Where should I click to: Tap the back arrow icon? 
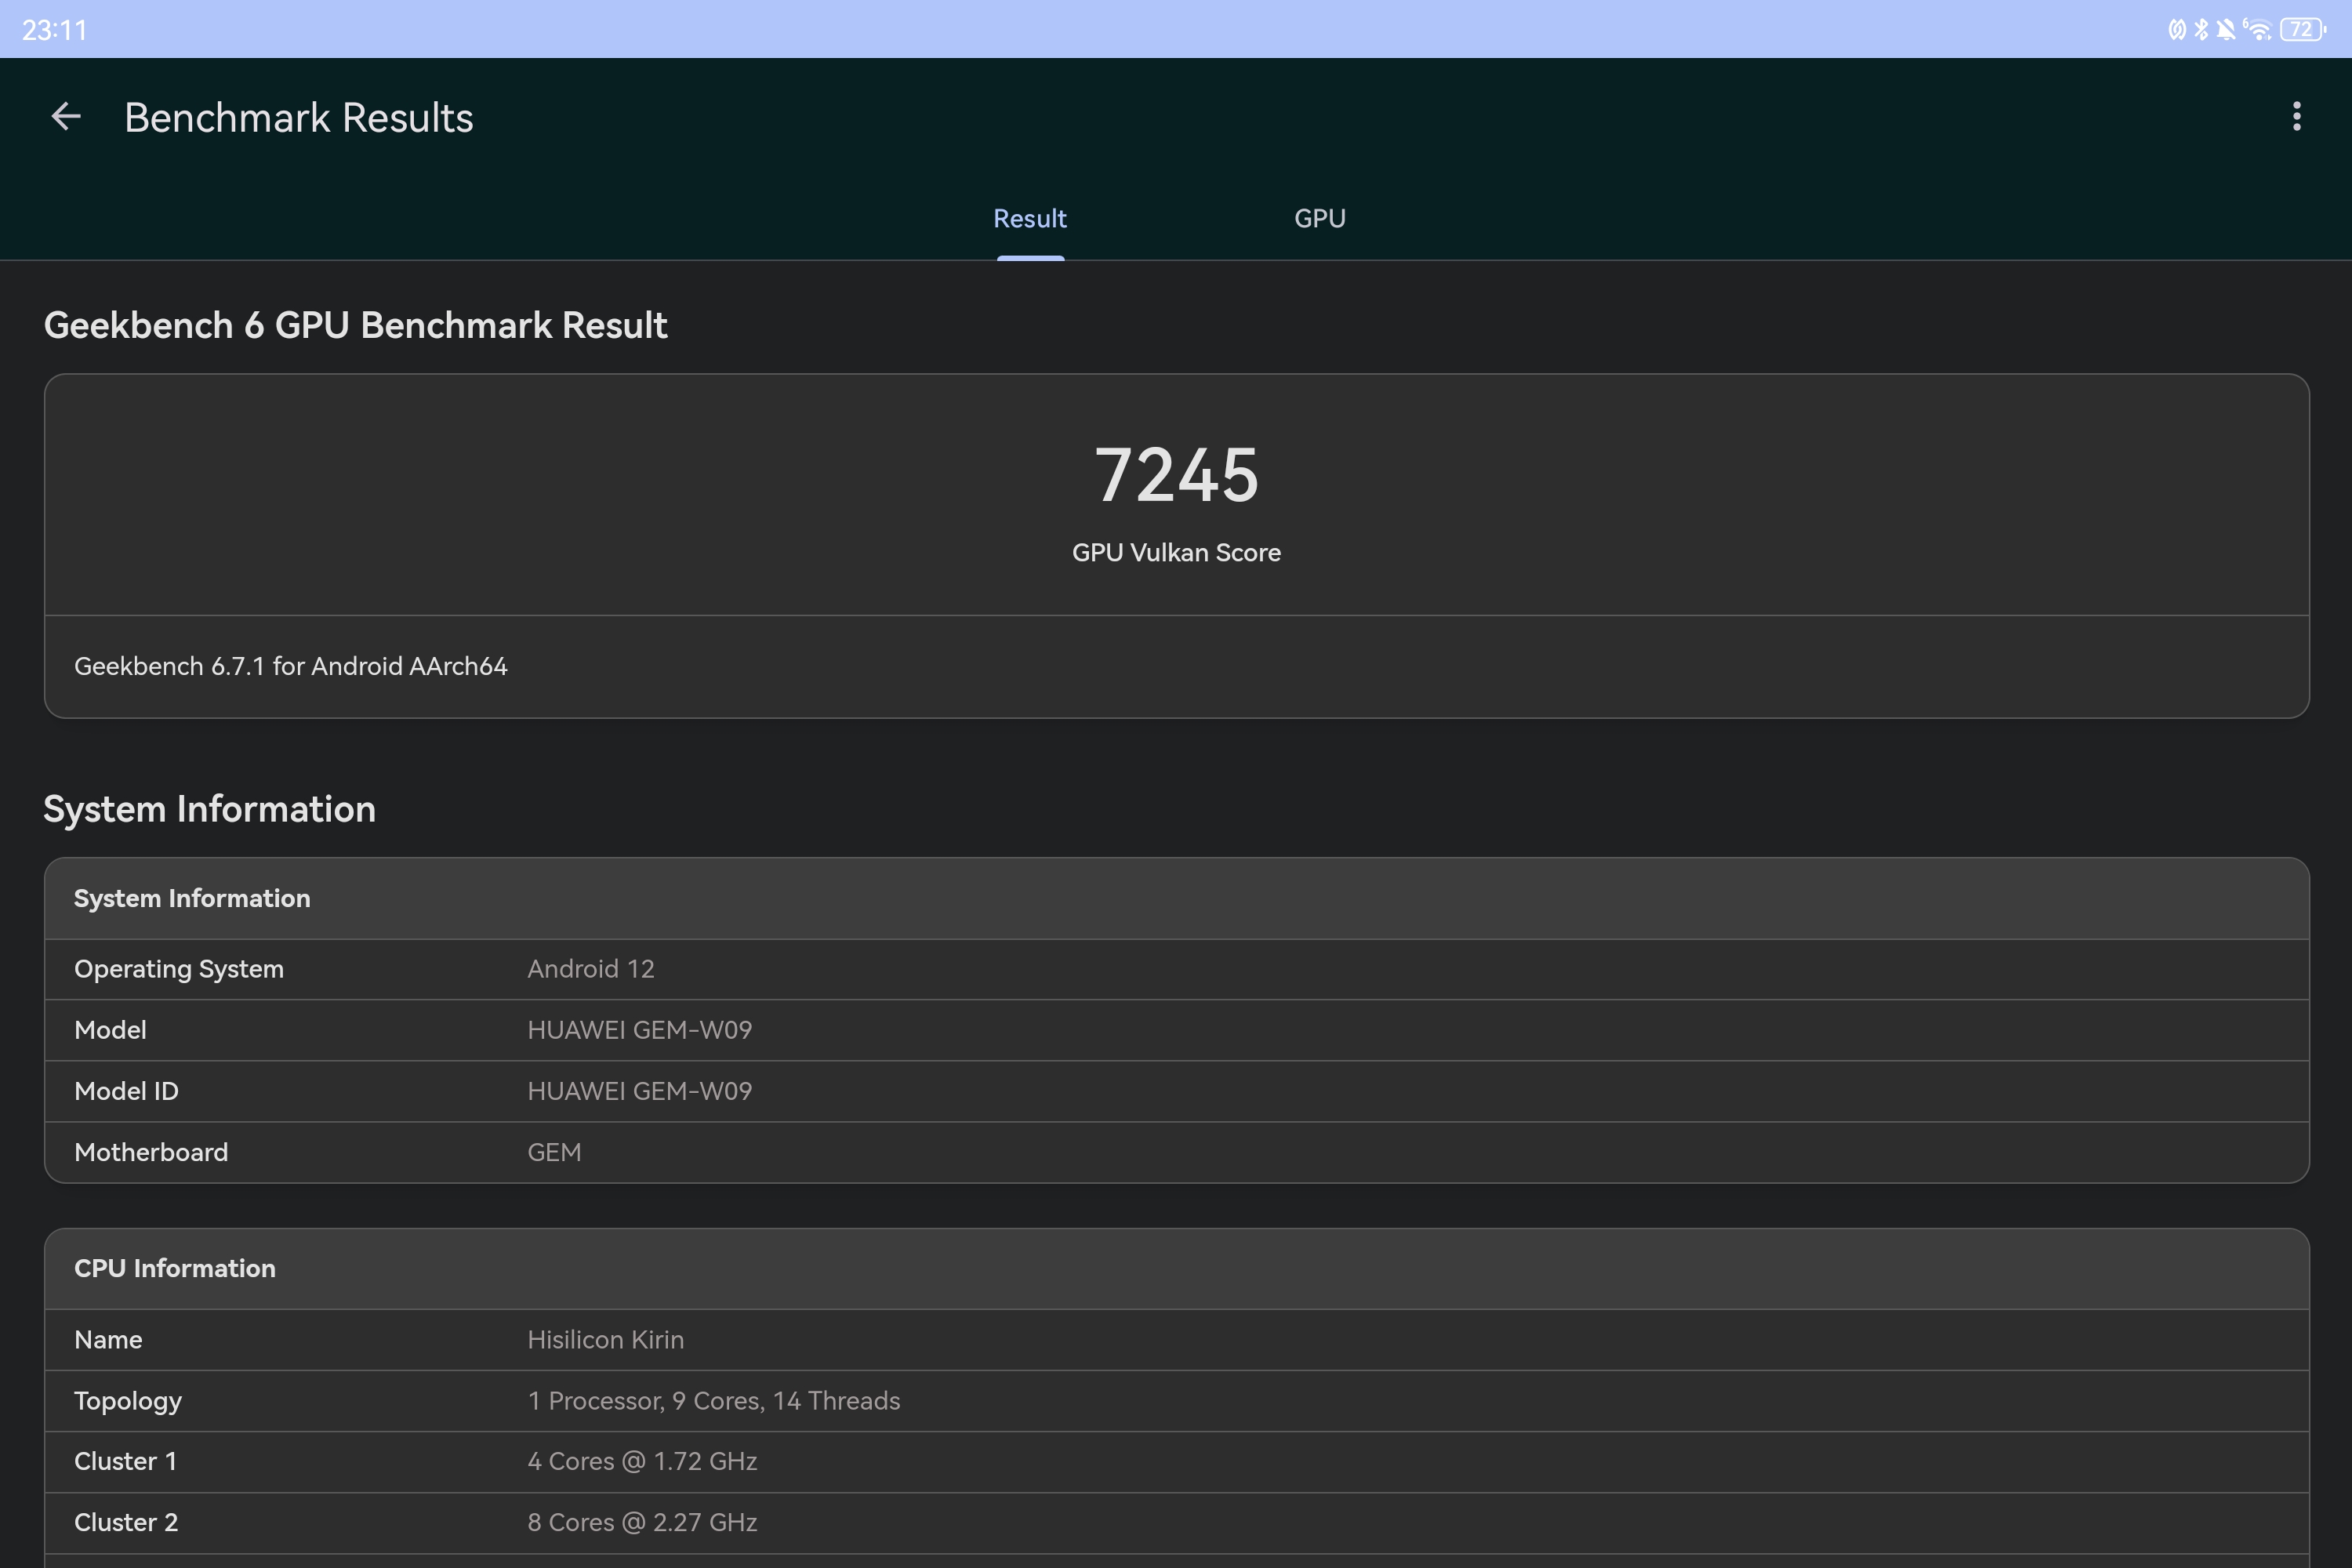(66, 117)
